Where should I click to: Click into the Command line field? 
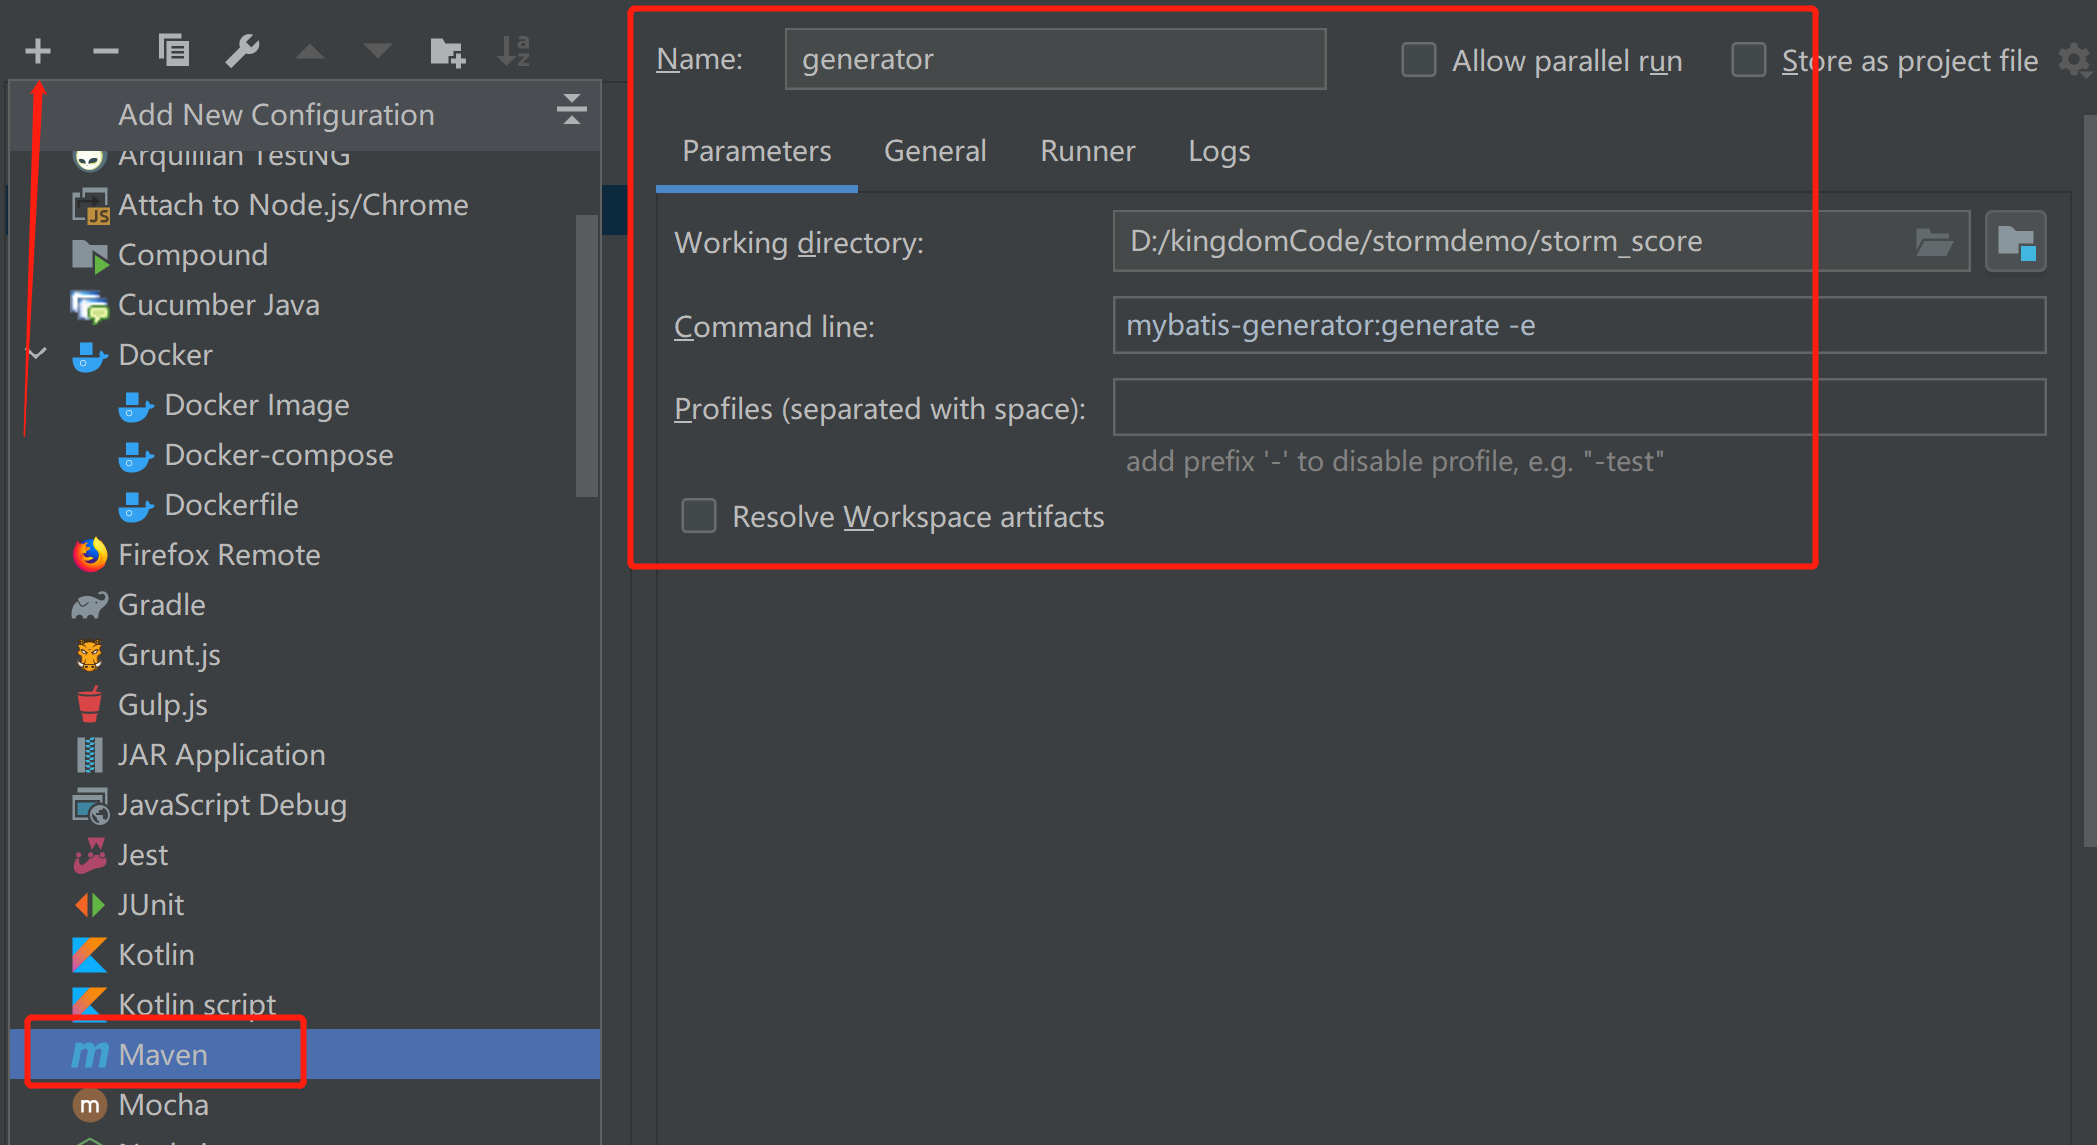(x=1578, y=325)
